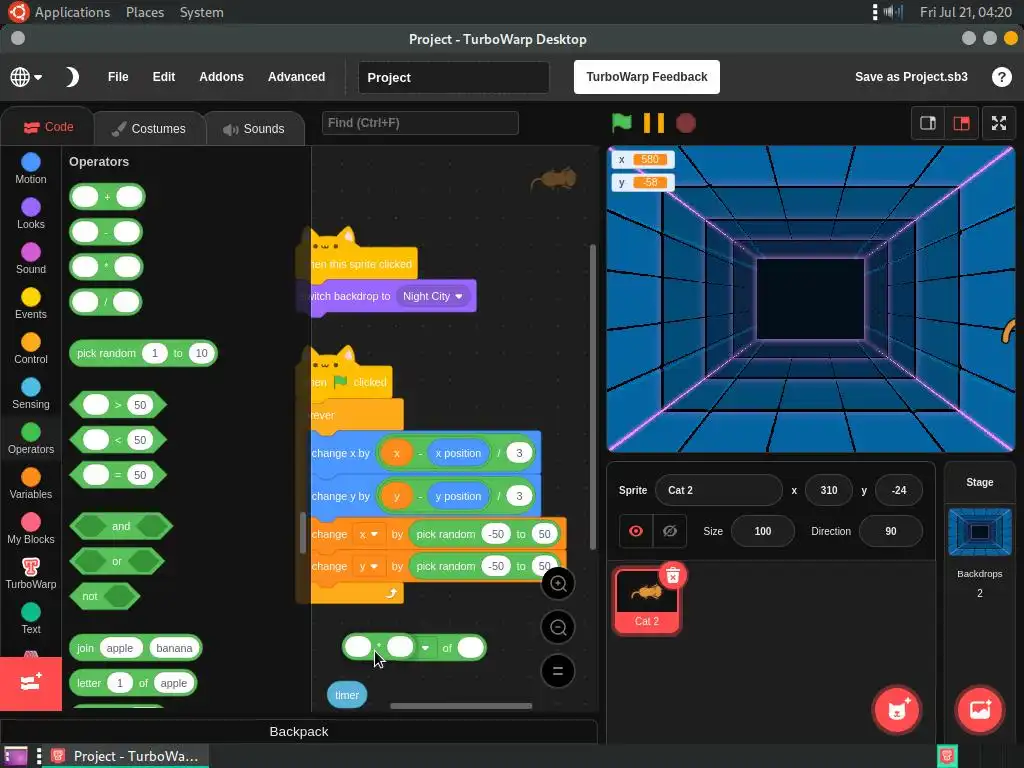This screenshot has width=1024, height=768.
Task: Select the Operators block category
Action: point(31,439)
